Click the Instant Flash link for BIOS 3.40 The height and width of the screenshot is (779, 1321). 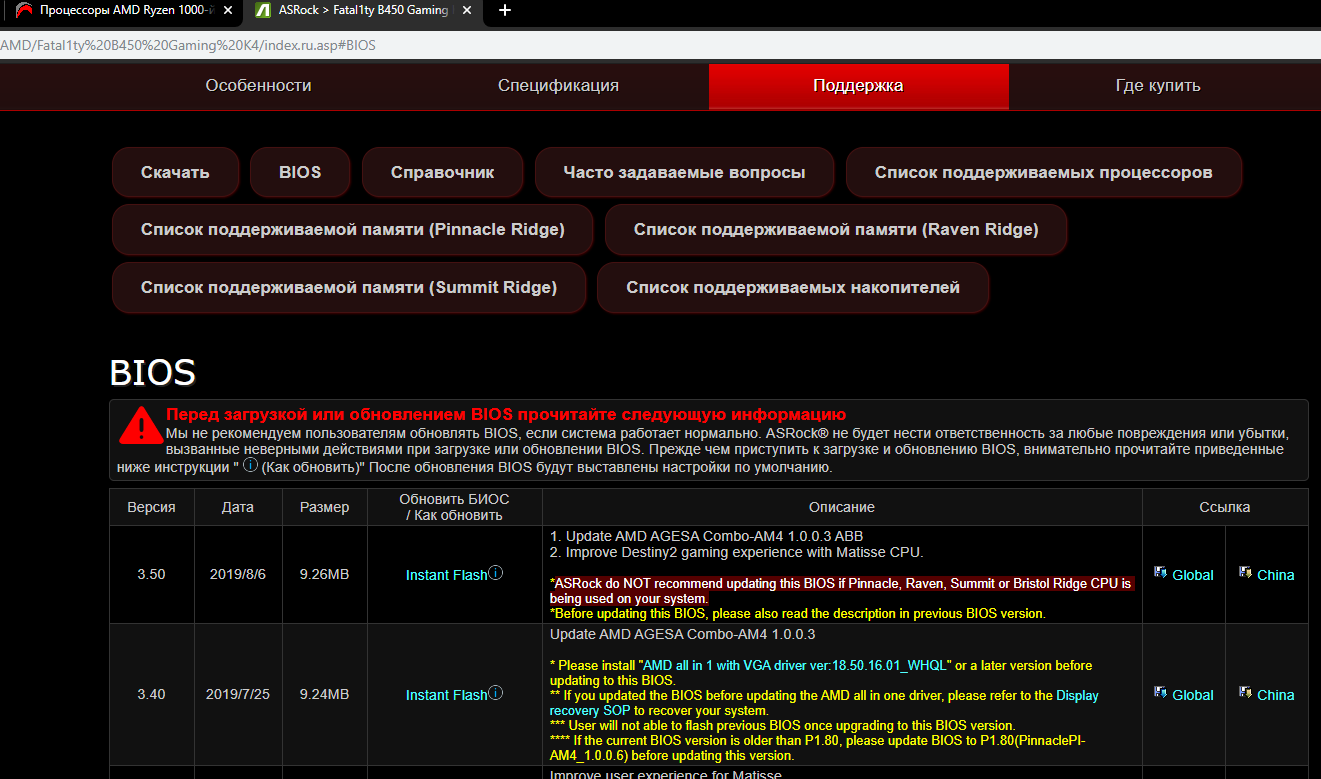pos(446,695)
